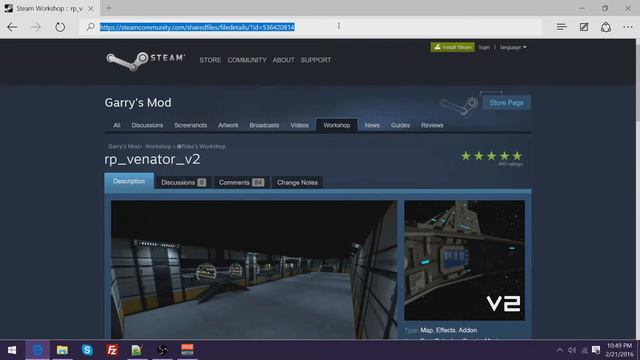Open the OBS icon in taskbar
Screen dimensions: 640x360
click(162, 350)
